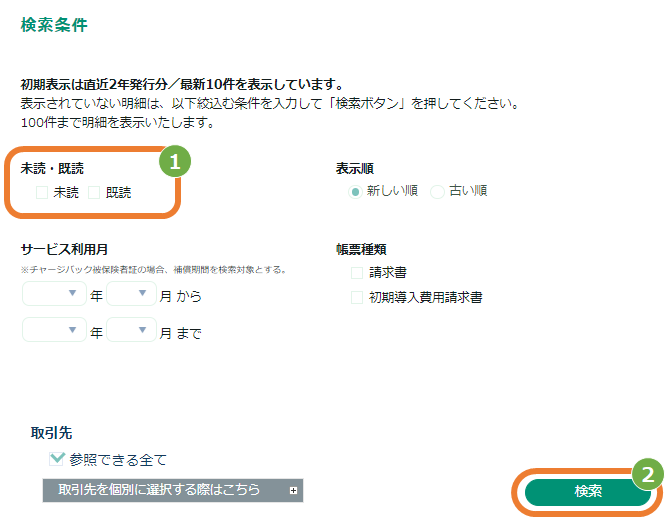Click the チャージバック被保険者証 note text
This screenshot has width=668, height=522.
point(154,270)
